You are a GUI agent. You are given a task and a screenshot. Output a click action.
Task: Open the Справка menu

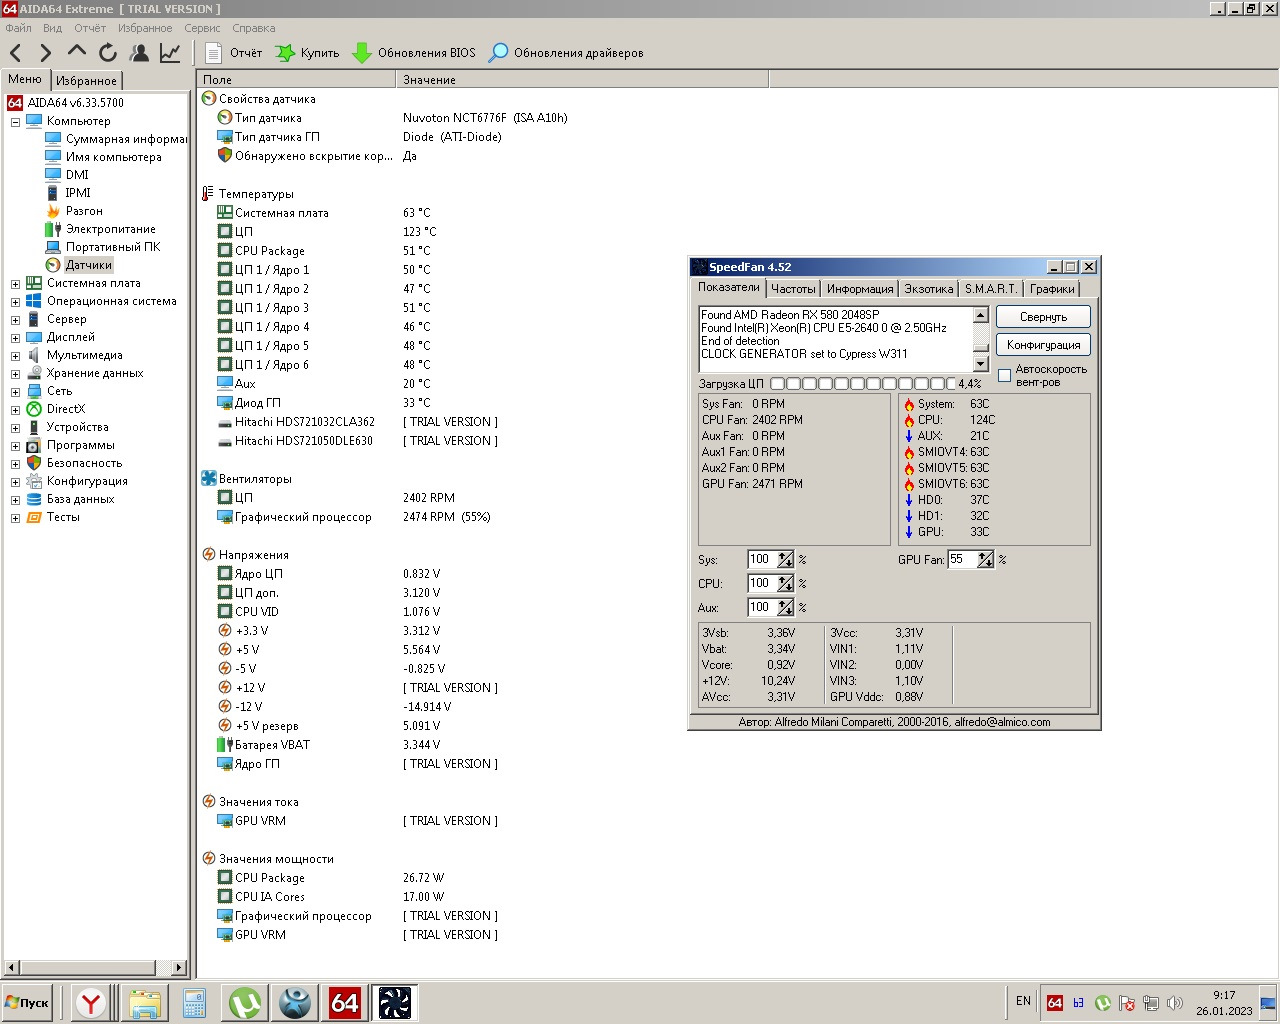click(x=254, y=28)
